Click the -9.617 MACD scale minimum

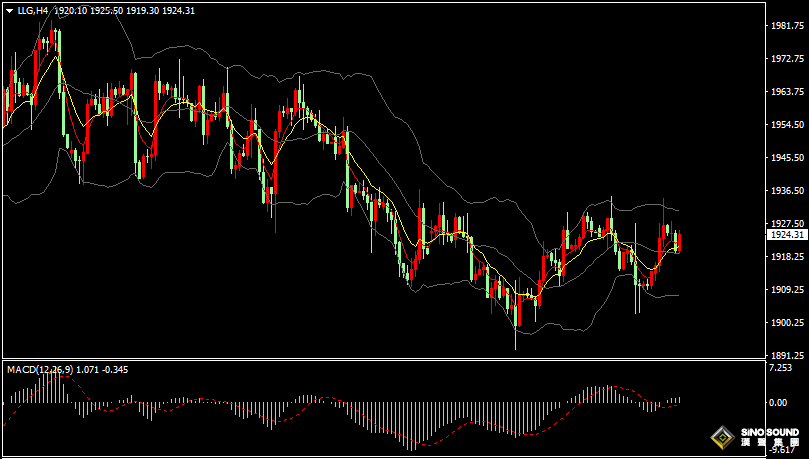click(783, 451)
